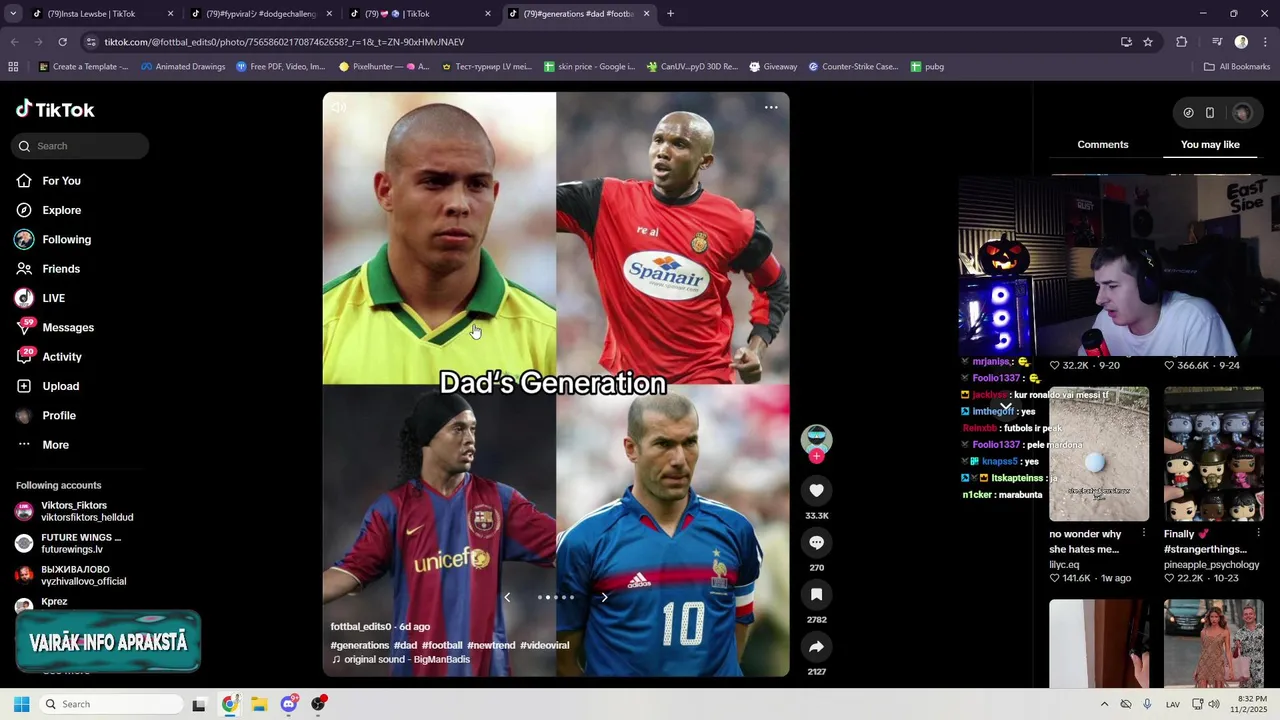
Task: Click the TikTok logo
Action: [x=55, y=110]
